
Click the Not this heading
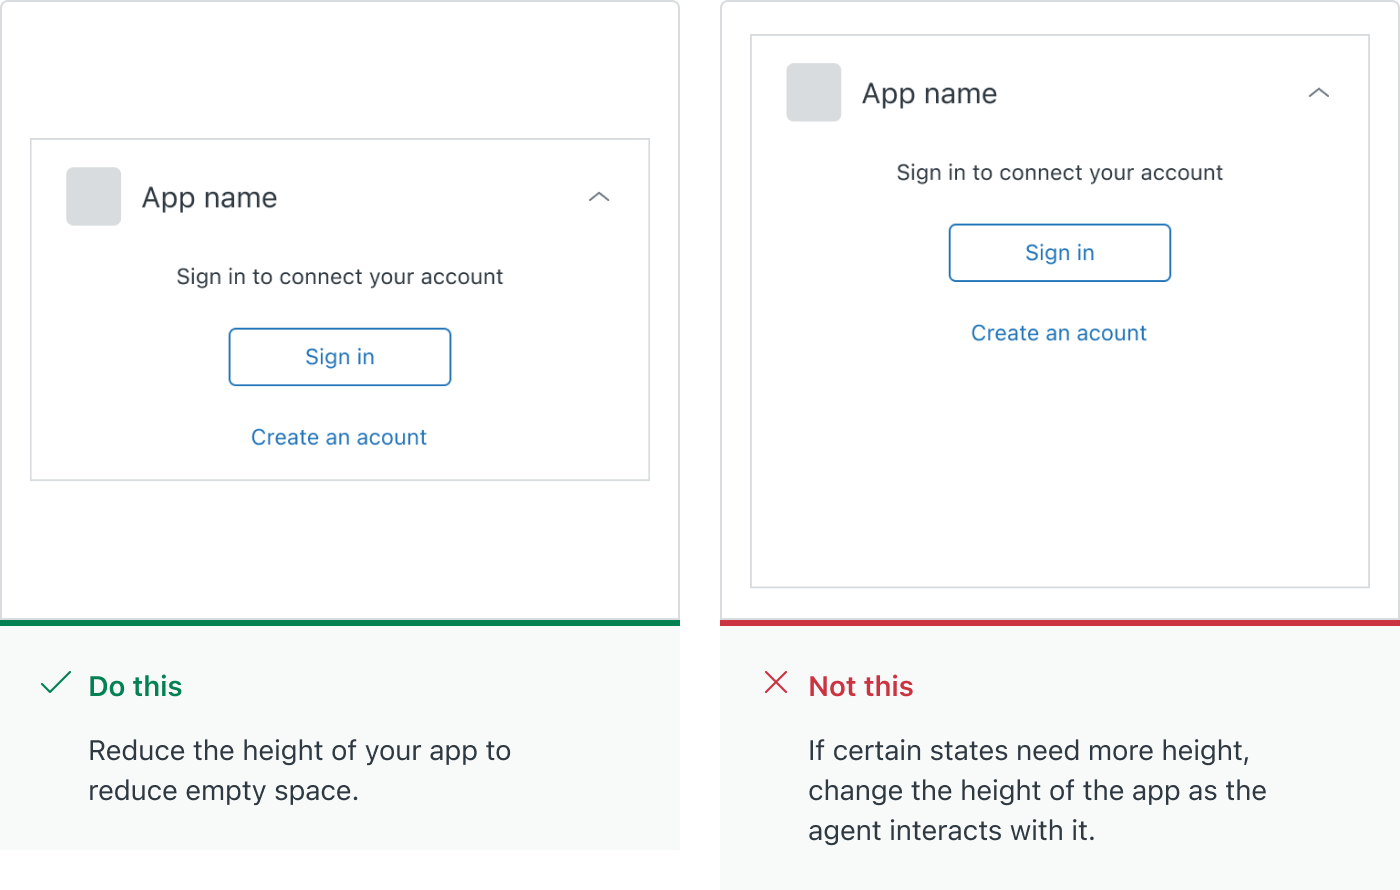click(861, 687)
